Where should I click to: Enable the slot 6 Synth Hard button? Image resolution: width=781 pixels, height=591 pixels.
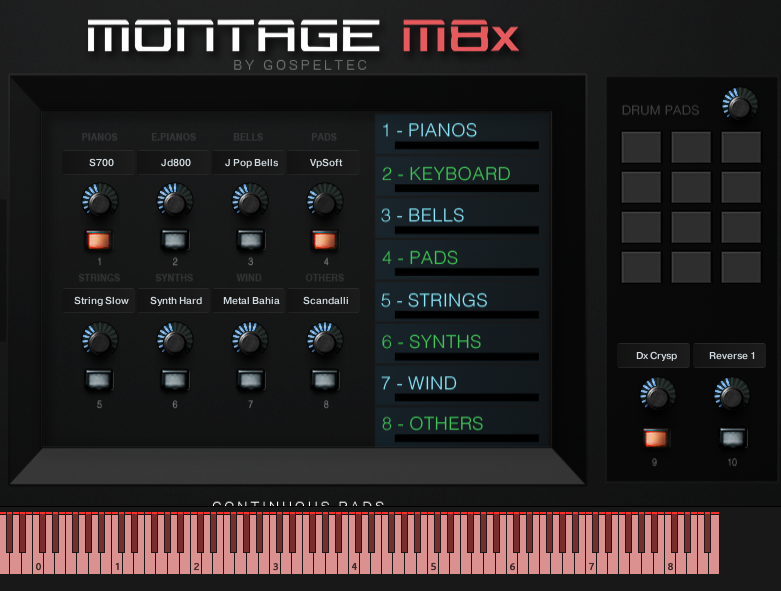click(175, 380)
